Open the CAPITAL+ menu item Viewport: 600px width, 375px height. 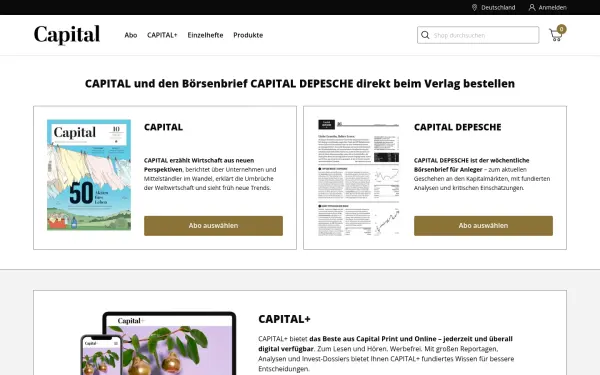click(162, 35)
